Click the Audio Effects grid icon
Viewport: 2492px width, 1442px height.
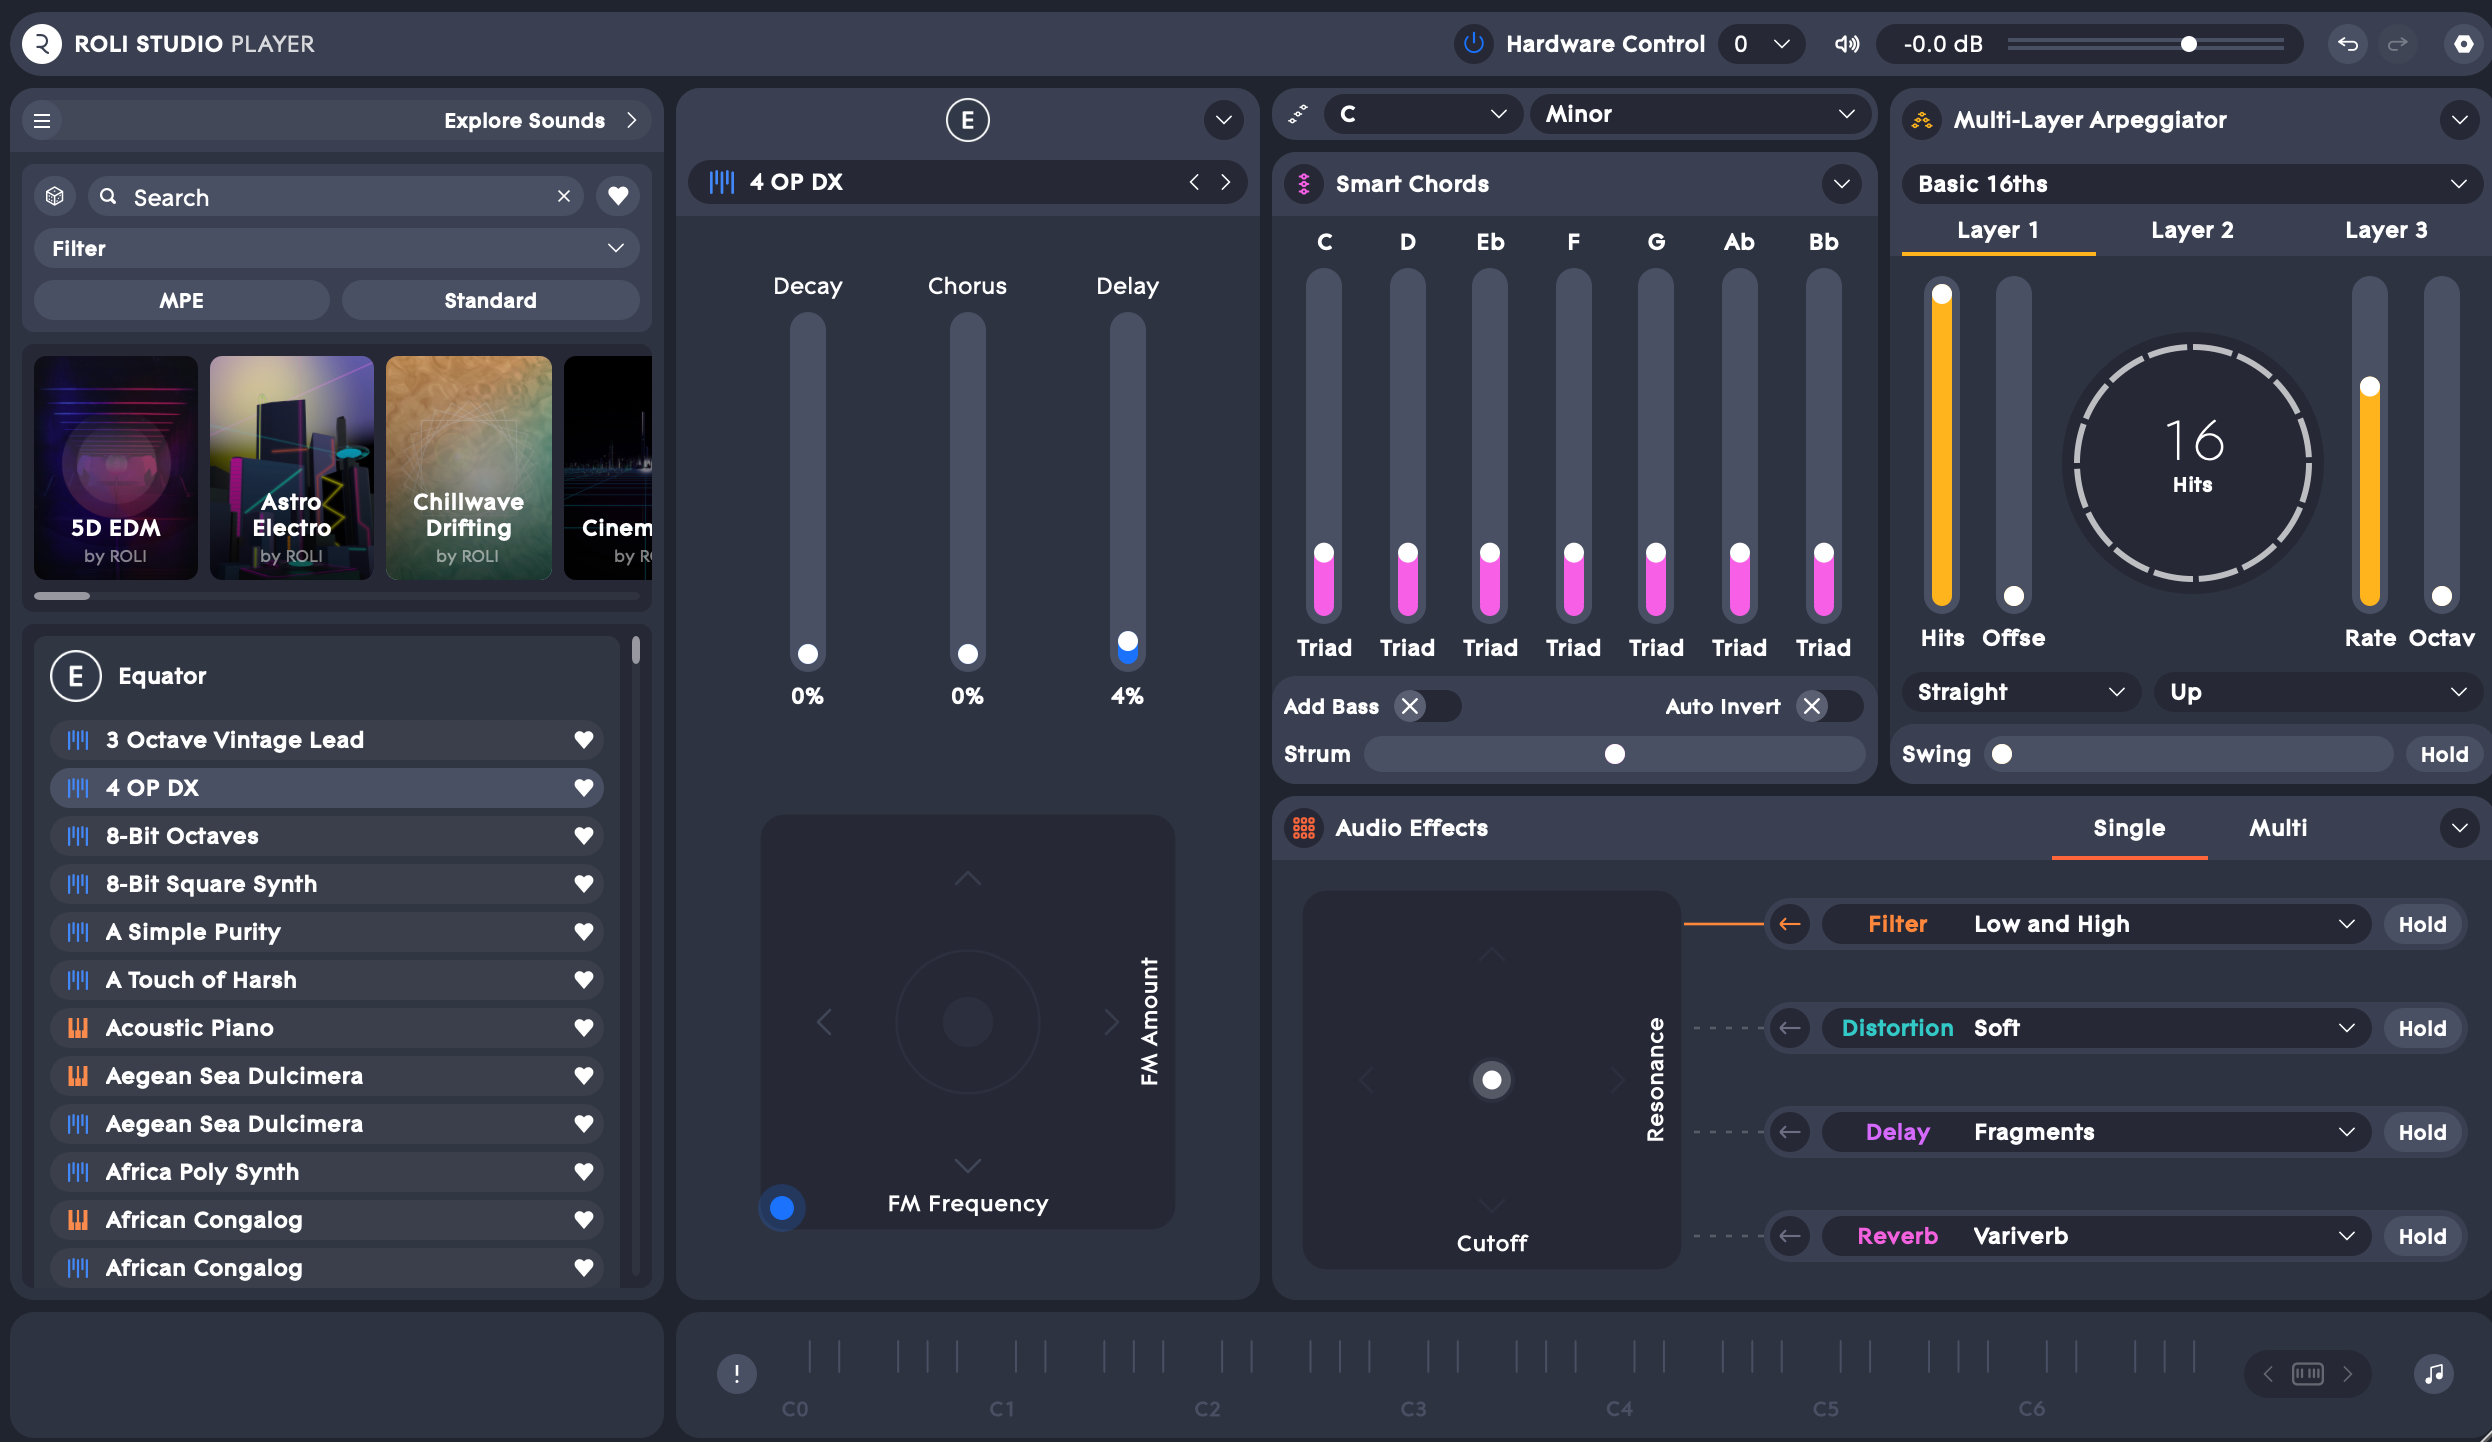(x=1304, y=828)
